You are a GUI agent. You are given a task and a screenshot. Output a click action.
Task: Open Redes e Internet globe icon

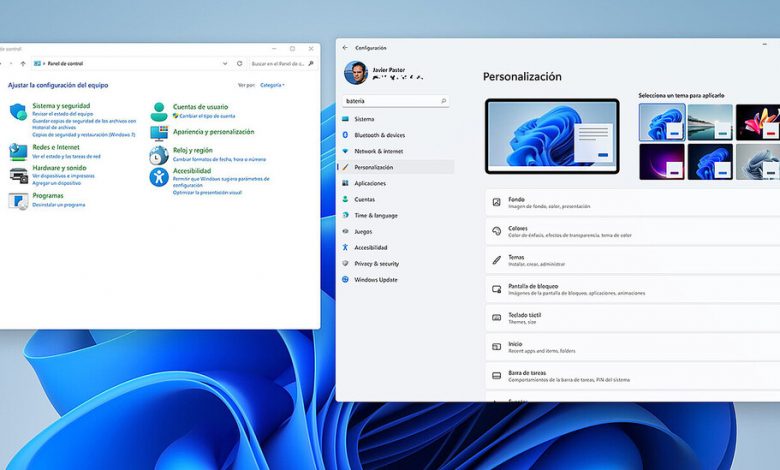[18, 152]
